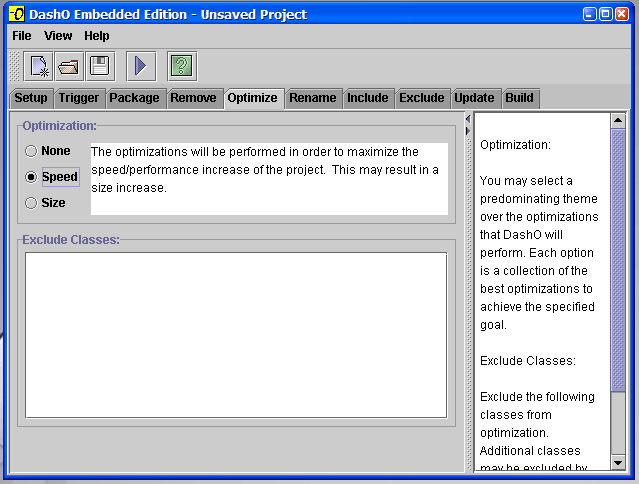Minimize the DashO window
639x484 pixels.
coord(589,14)
